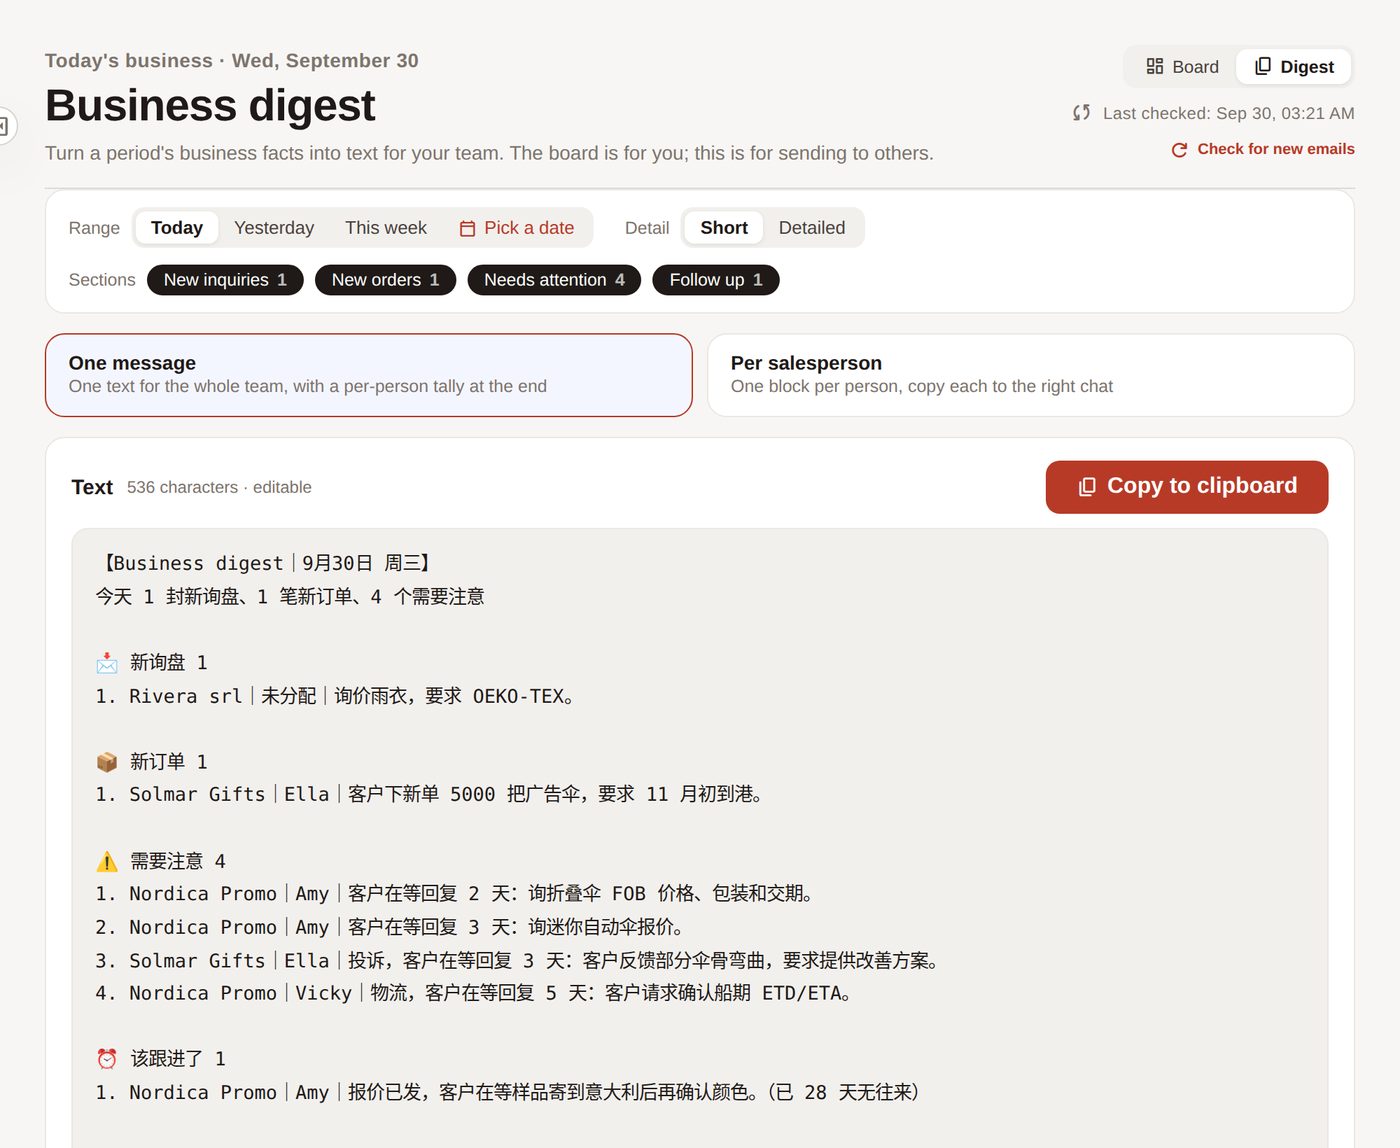Click the warning emoji next to 需要注意

pyautogui.click(x=107, y=861)
